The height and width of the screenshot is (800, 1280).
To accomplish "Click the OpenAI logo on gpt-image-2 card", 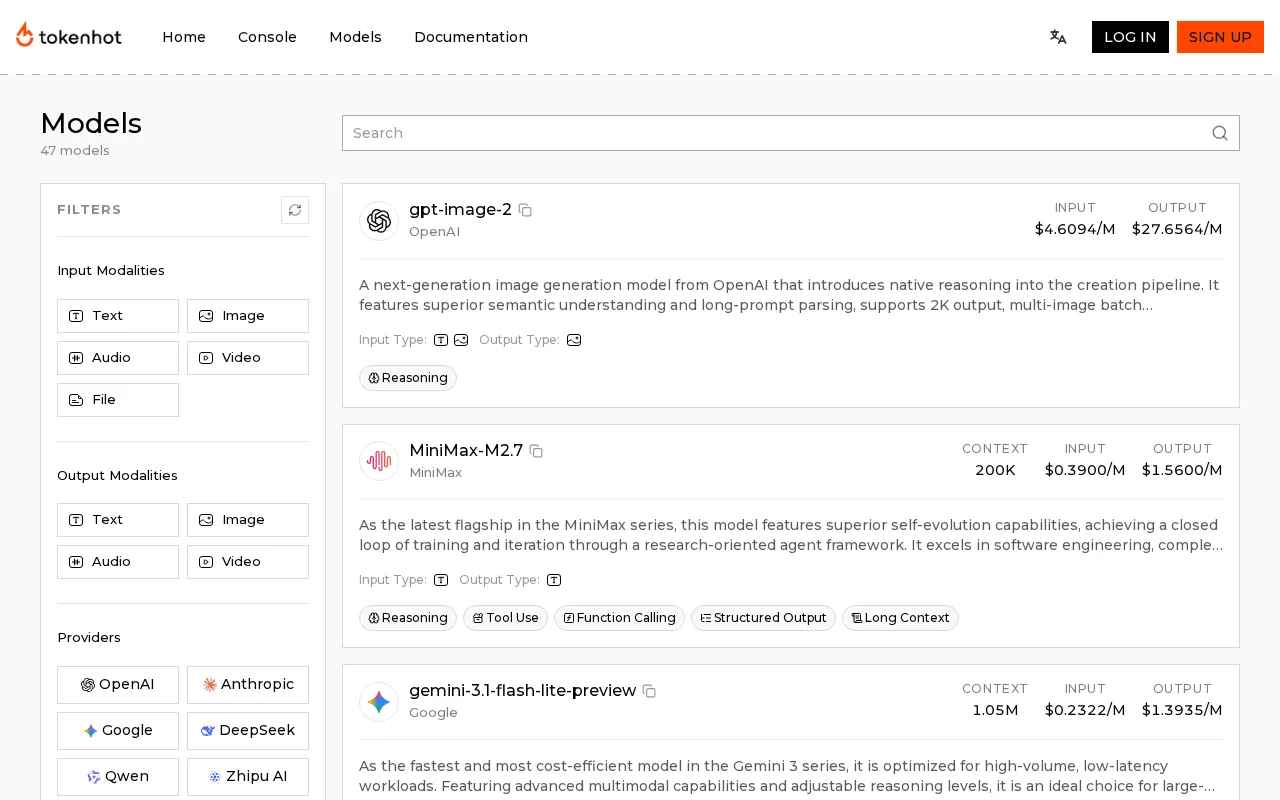I will click(x=379, y=221).
